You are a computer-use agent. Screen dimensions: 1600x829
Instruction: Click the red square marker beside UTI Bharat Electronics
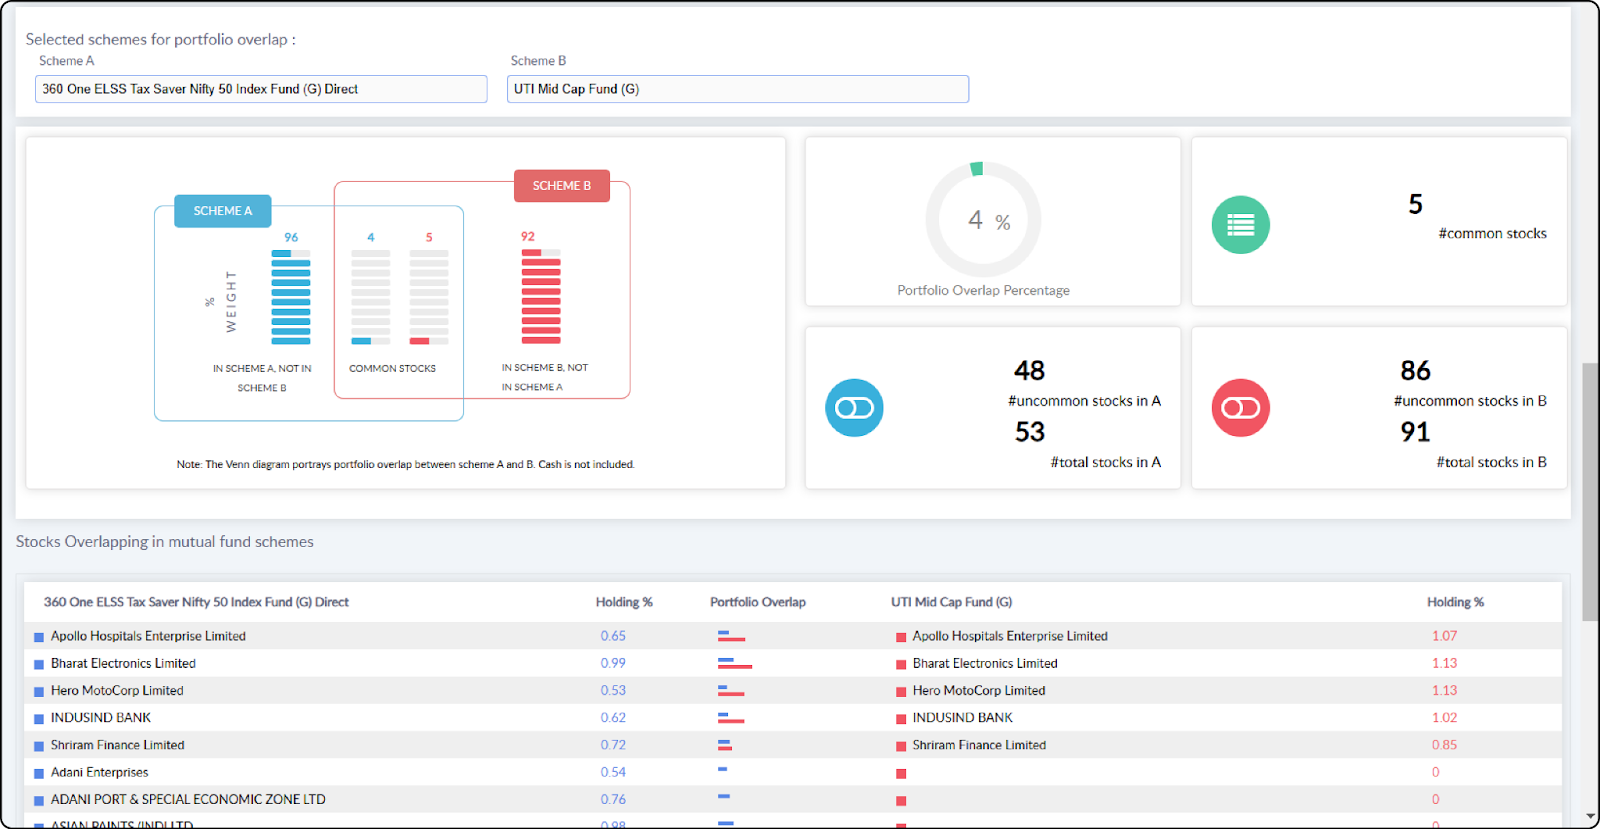pyautogui.click(x=901, y=664)
